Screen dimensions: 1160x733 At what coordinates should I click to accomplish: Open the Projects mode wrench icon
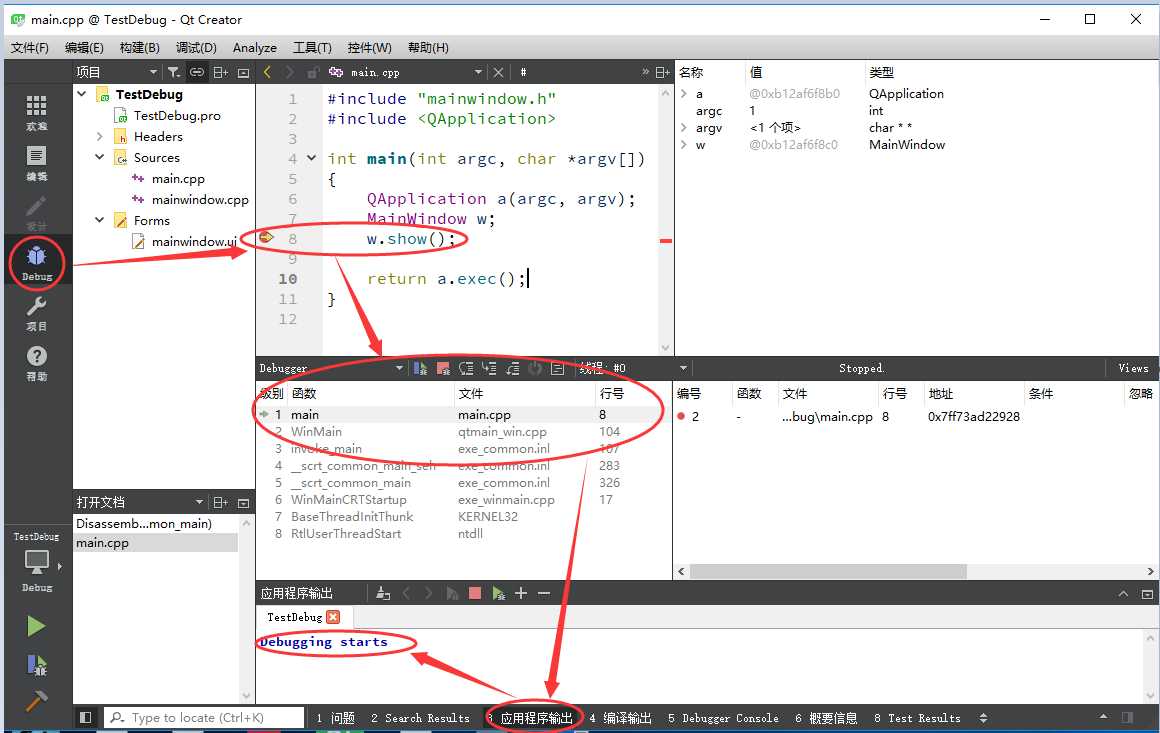pyautogui.click(x=36, y=313)
